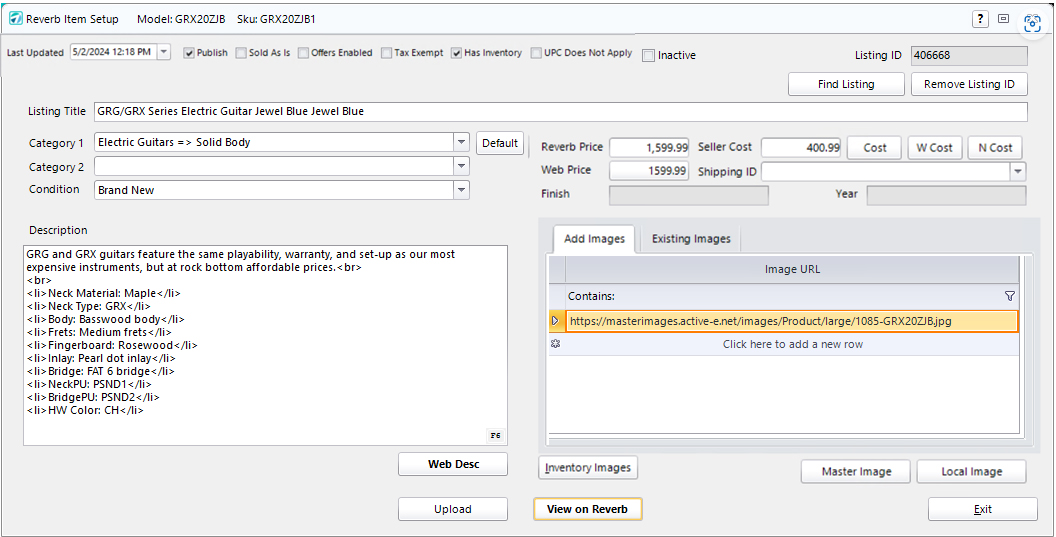Viewport: 1056px width, 537px height.
Task: Click the Master Image button
Action: [856, 472]
